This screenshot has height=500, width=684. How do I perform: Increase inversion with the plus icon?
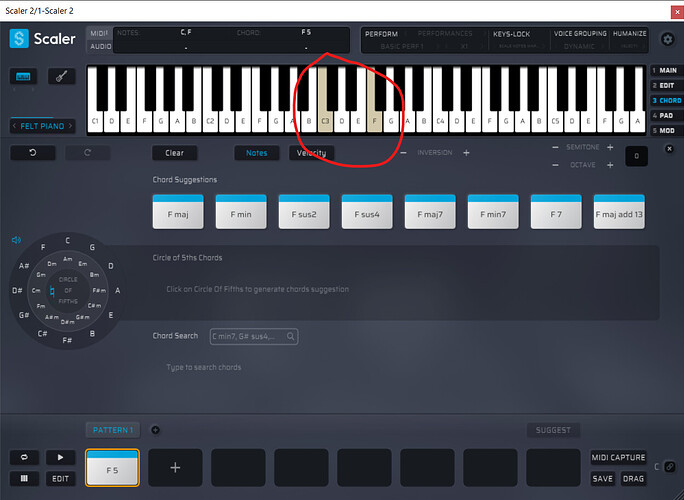click(466, 153)
